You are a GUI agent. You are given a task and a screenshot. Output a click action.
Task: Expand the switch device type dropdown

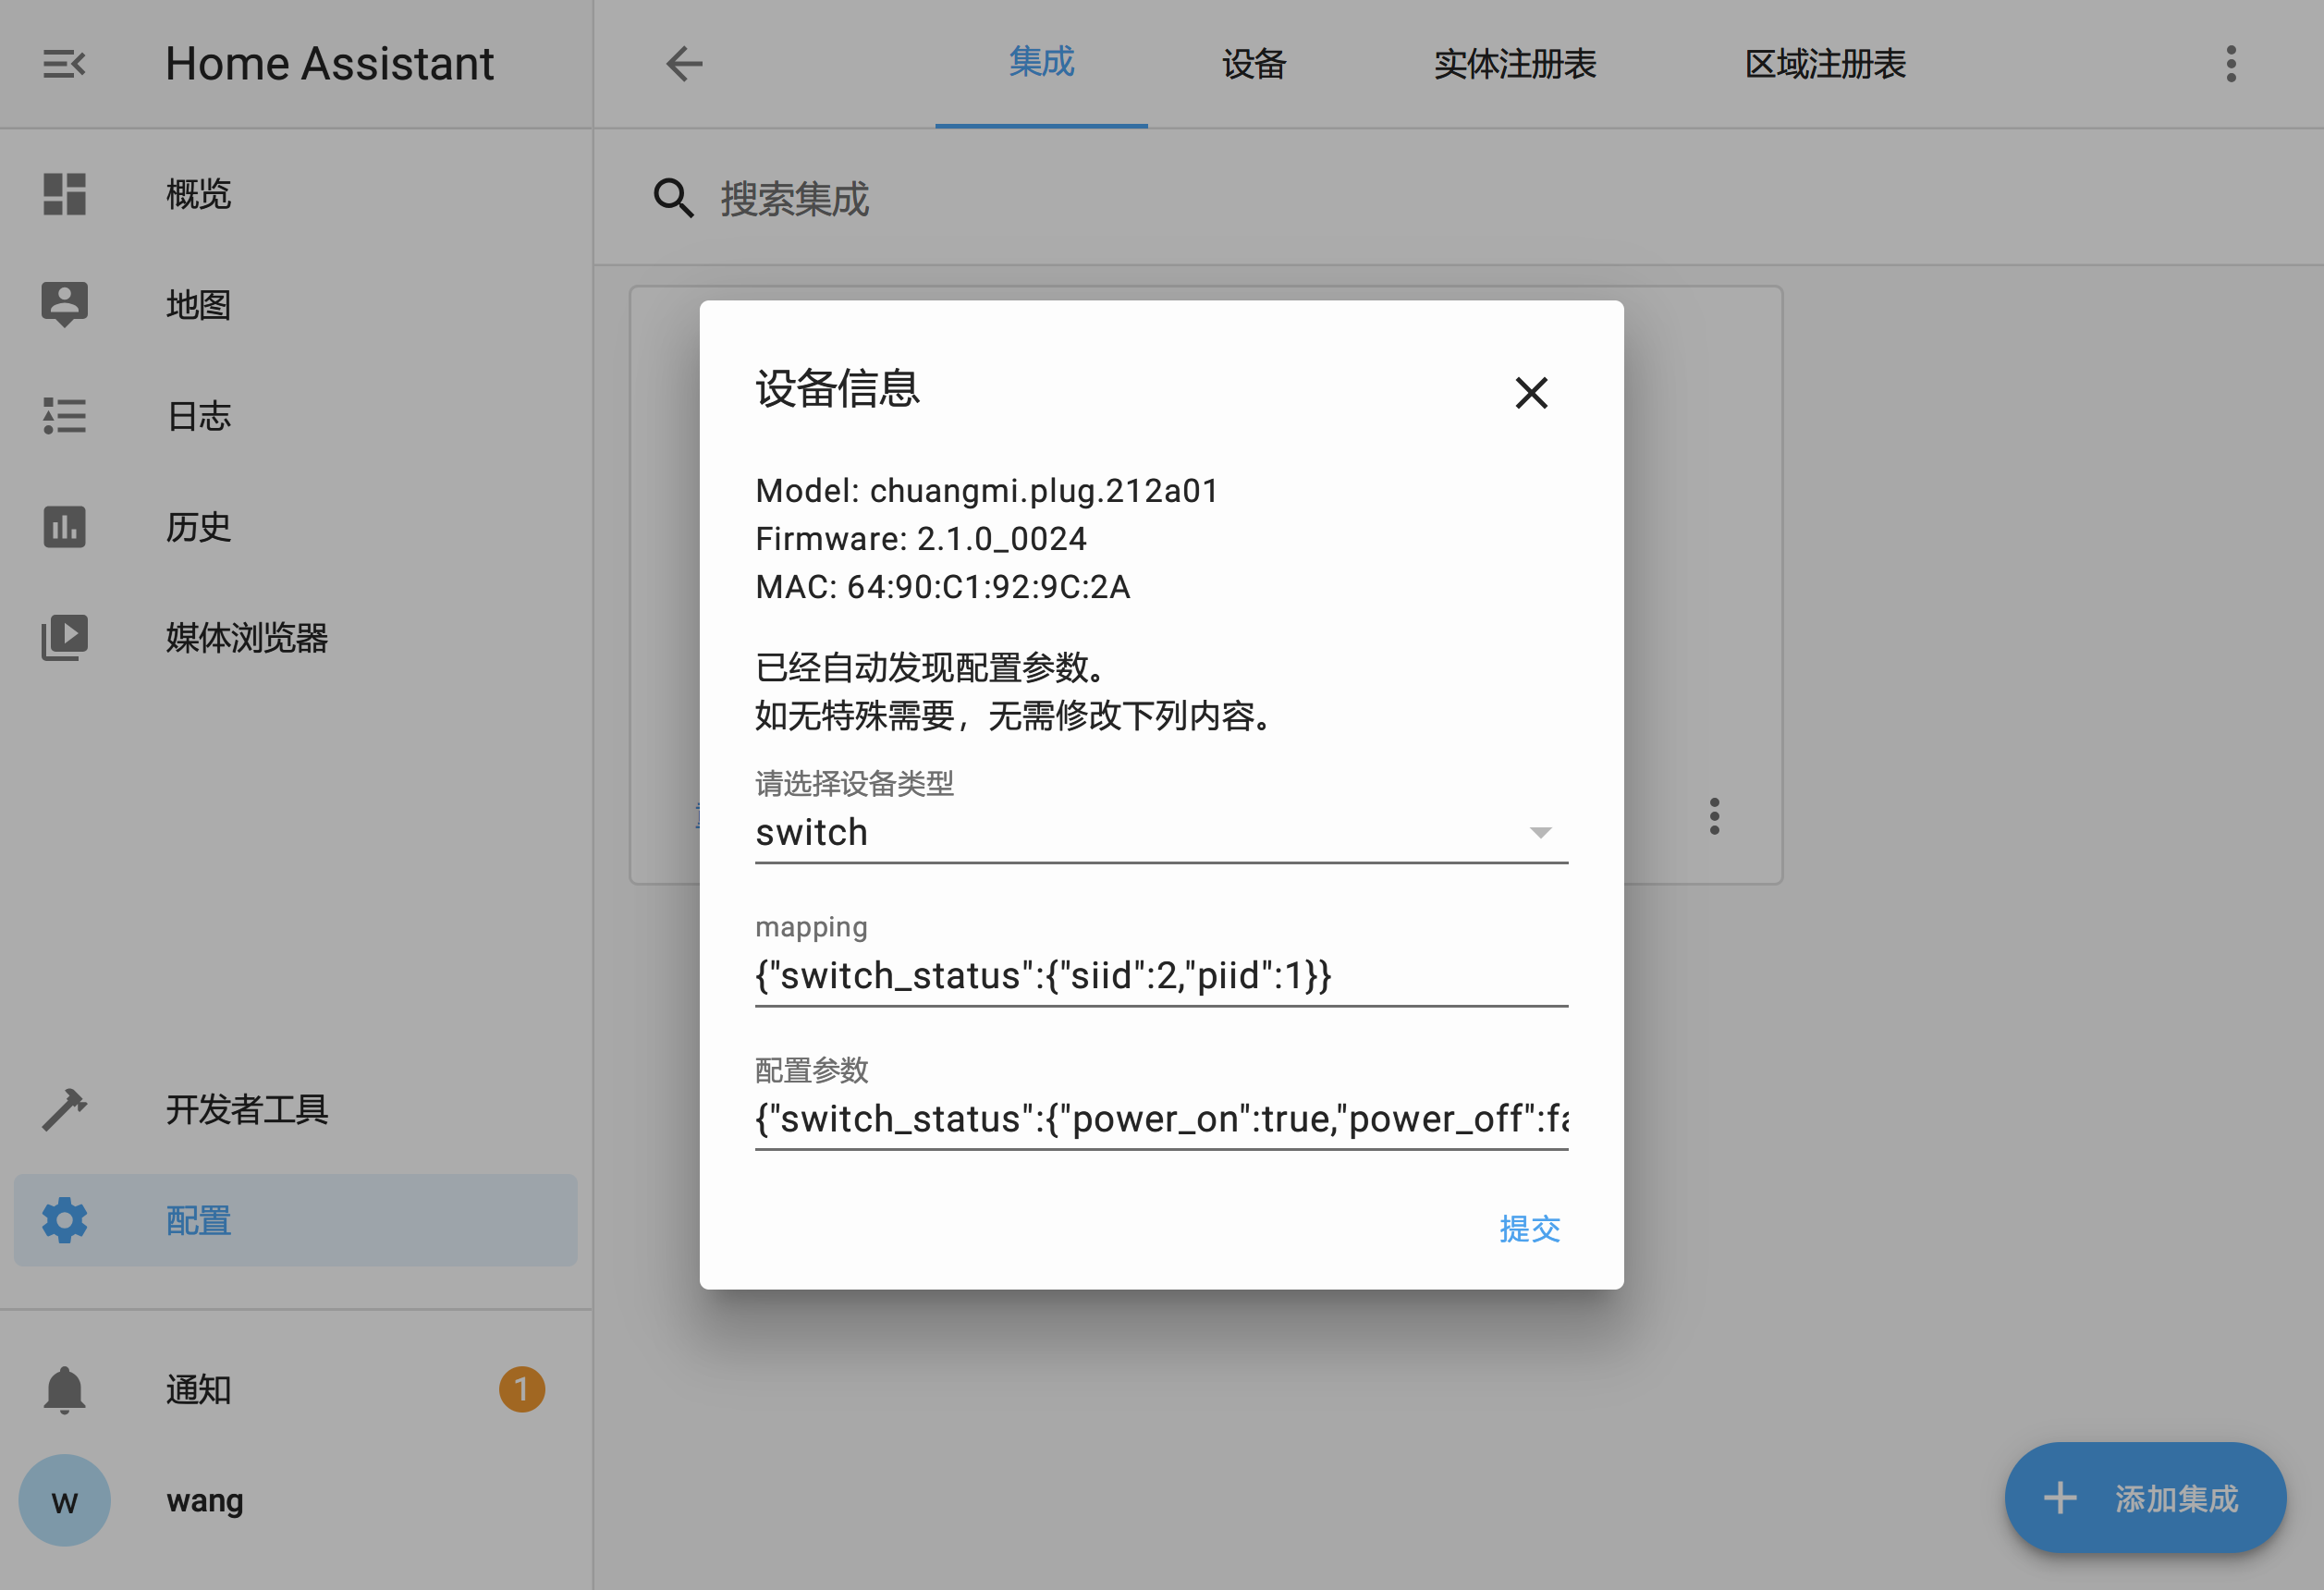click(1539, 832)
